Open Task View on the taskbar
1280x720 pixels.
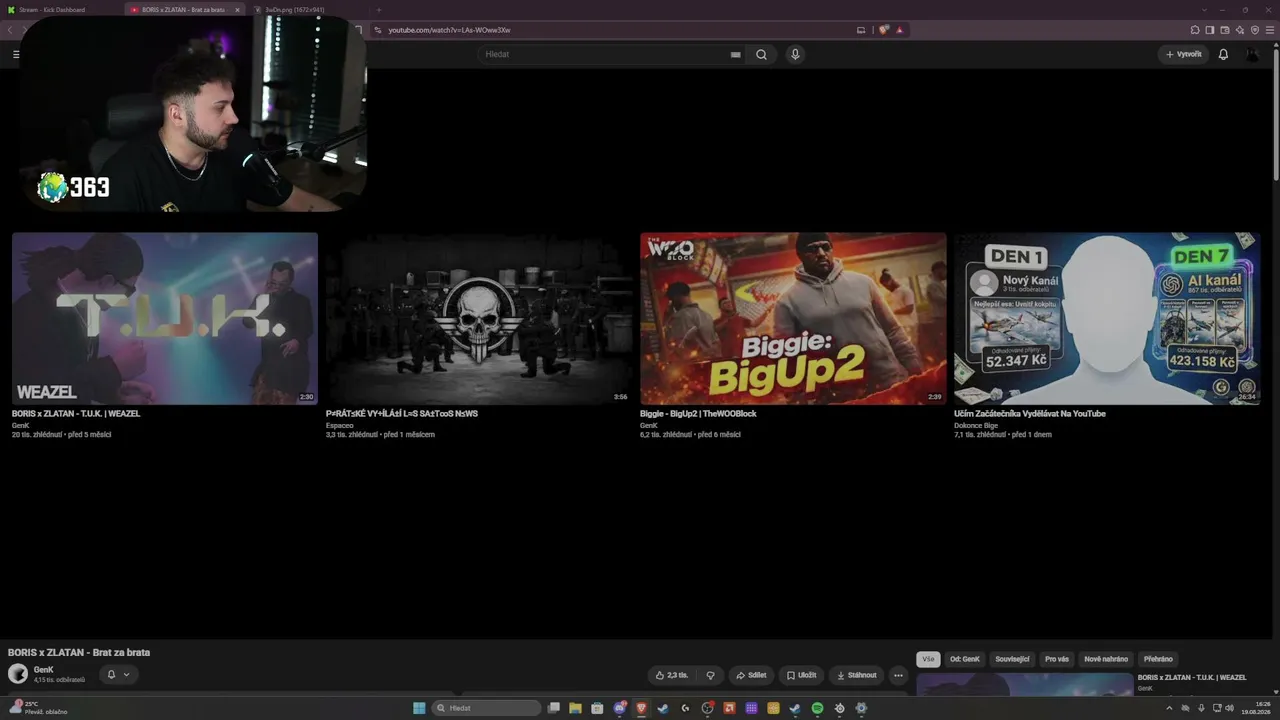[x=553, y=708]
